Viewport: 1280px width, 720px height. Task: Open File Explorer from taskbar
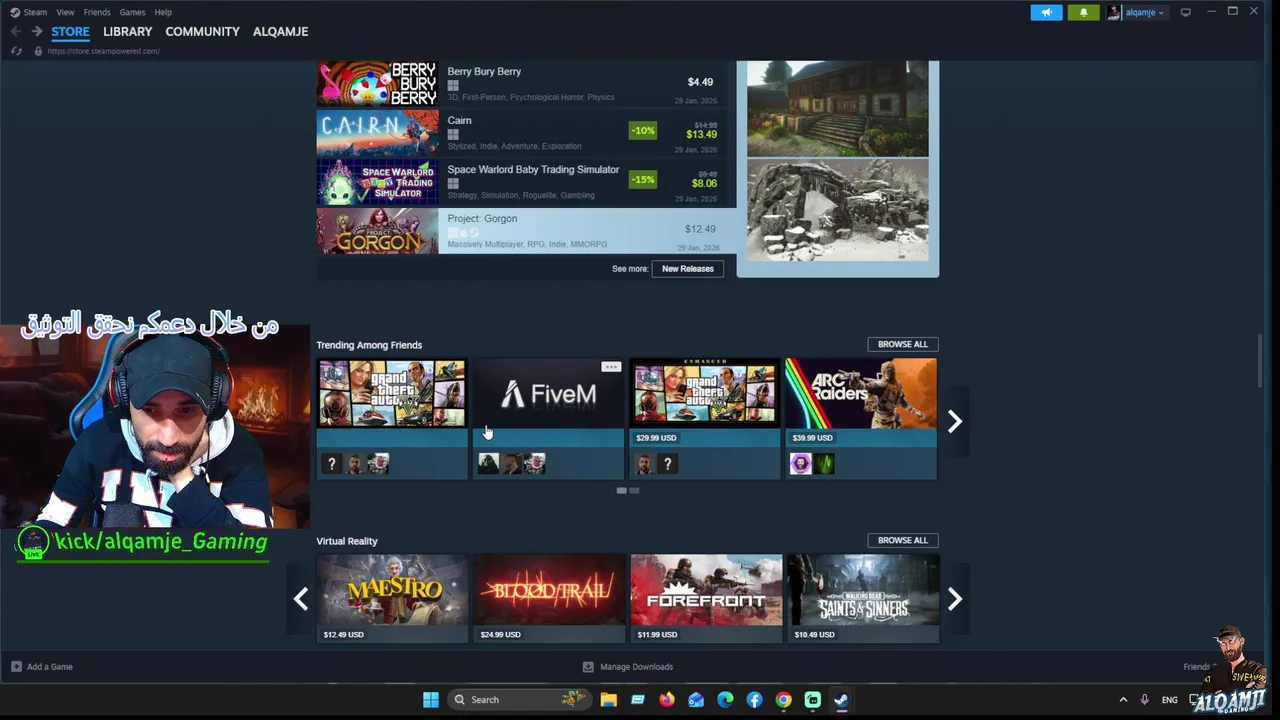coord(608,700)
